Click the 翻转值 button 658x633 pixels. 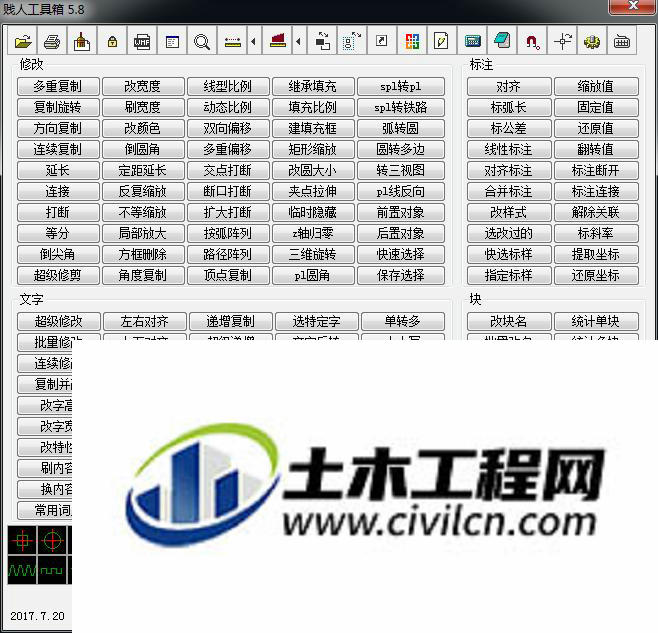pos(596,149)
